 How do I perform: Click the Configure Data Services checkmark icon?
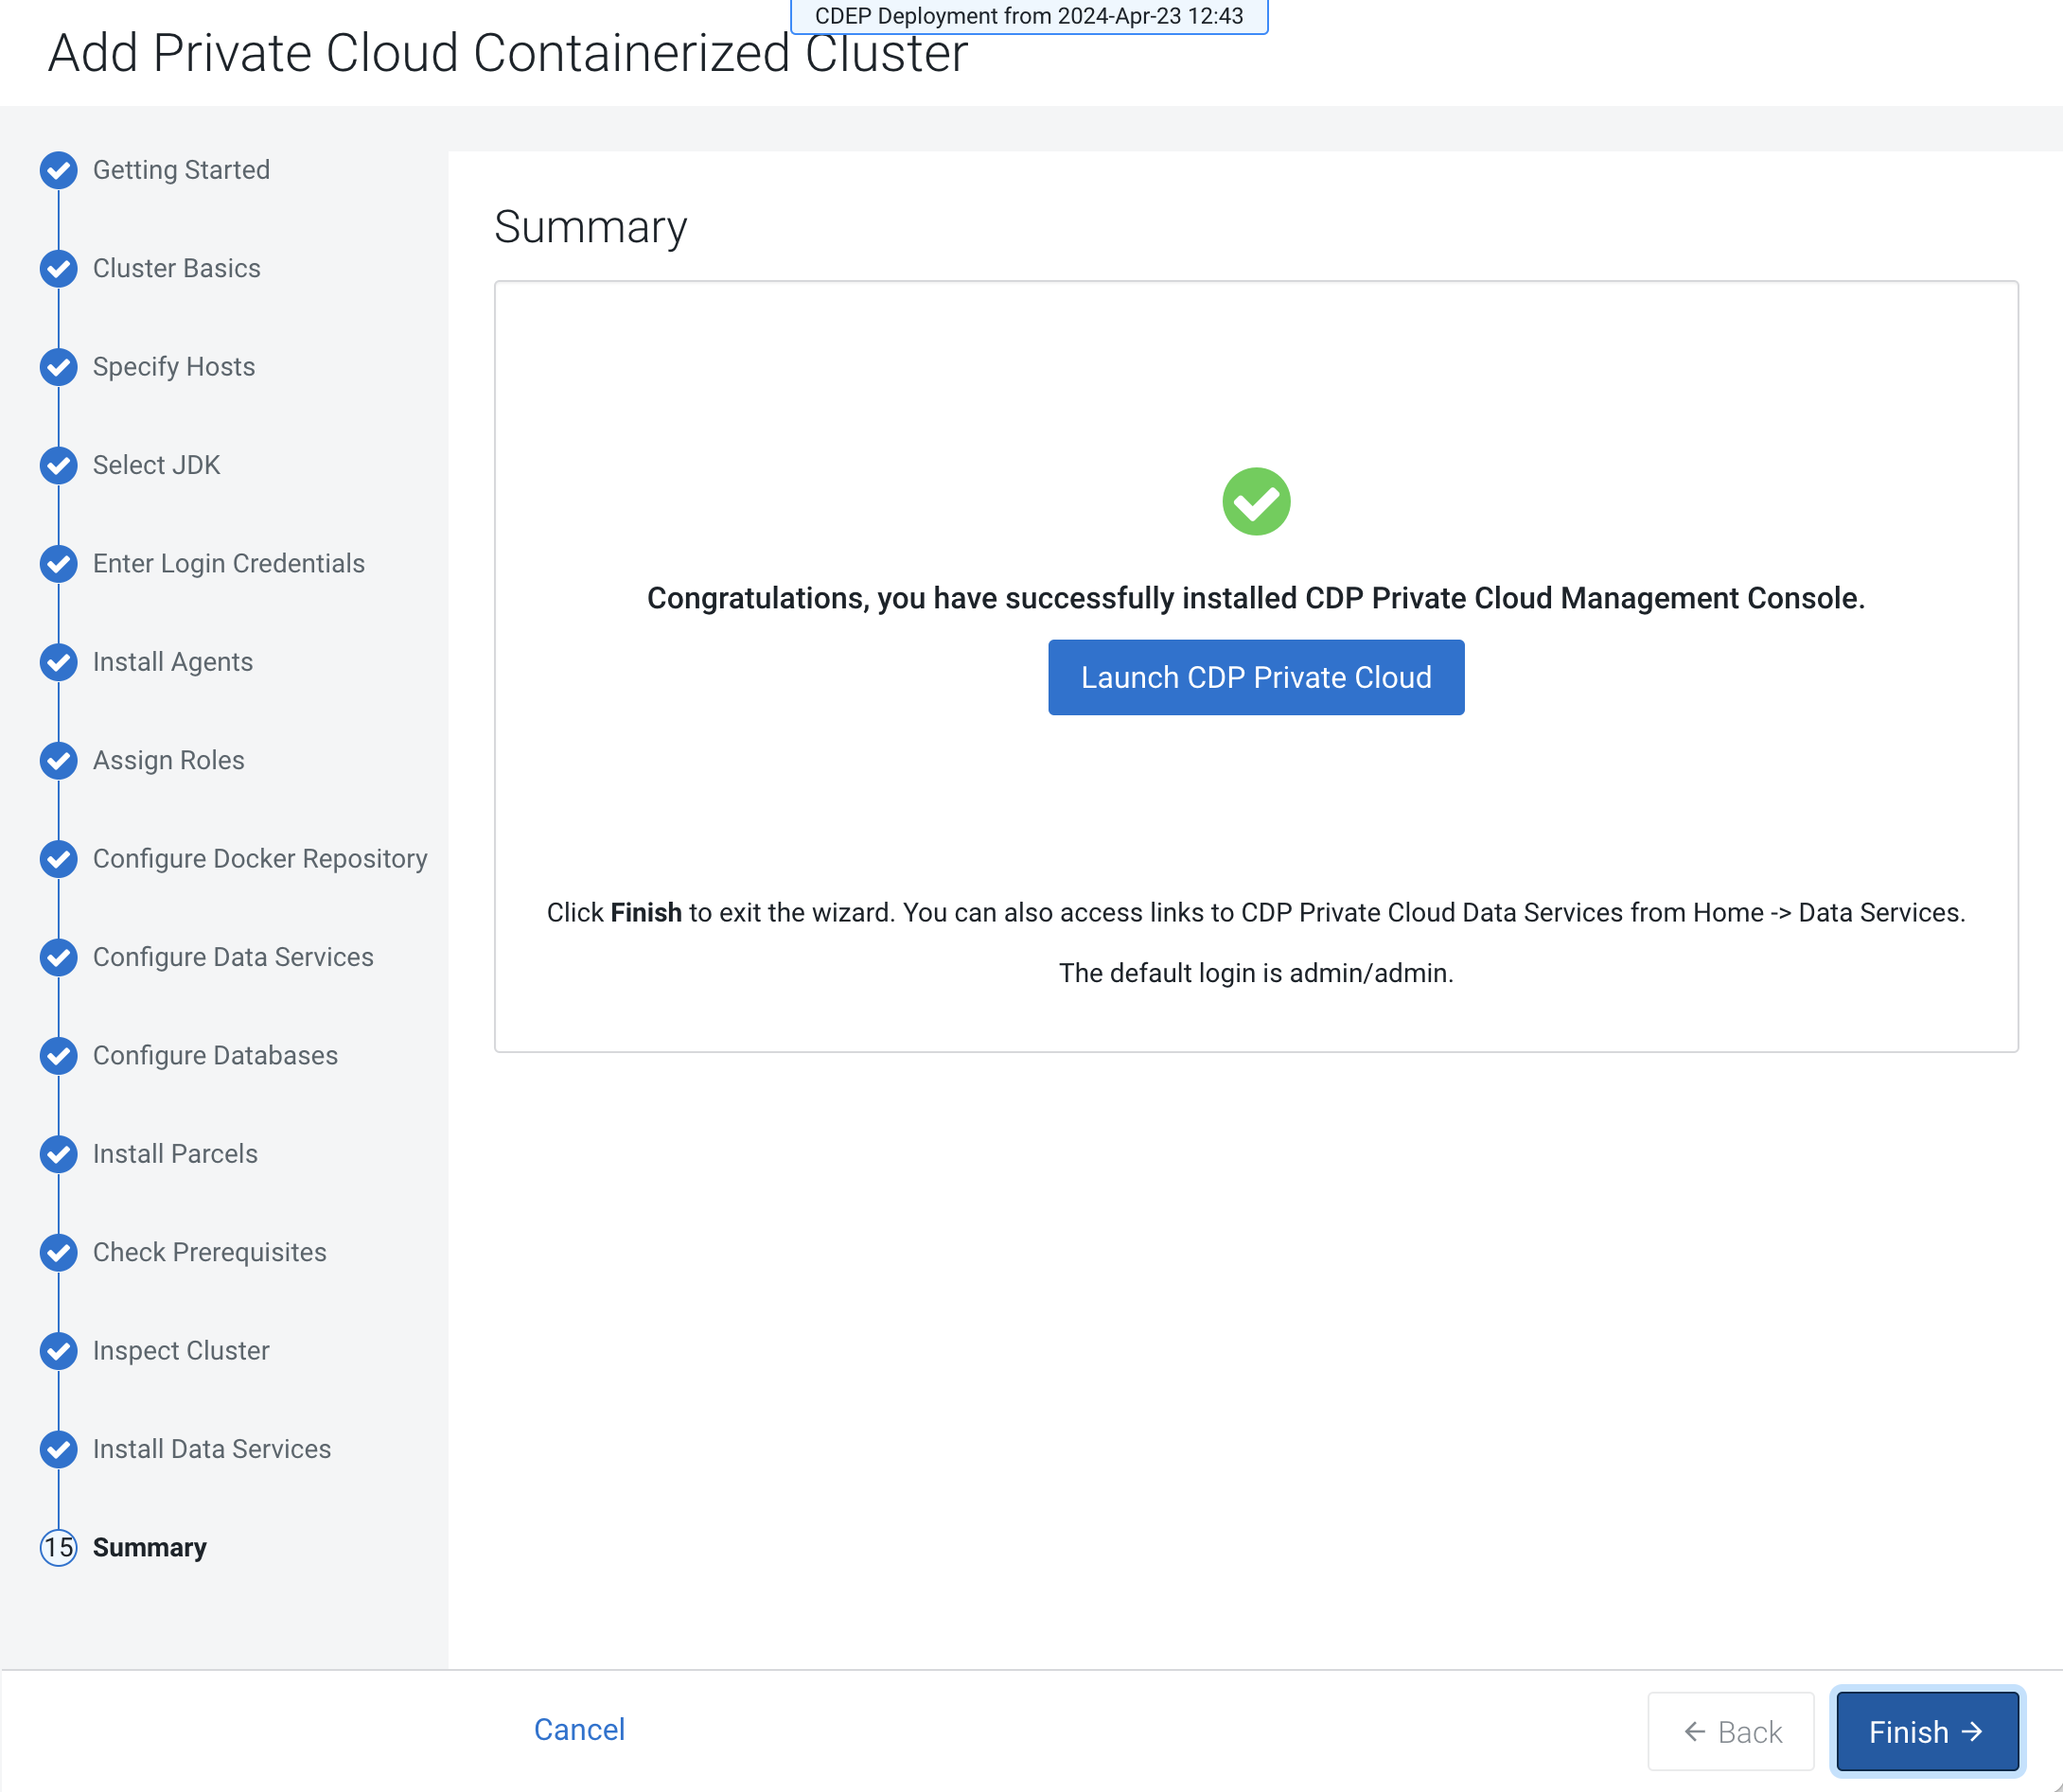(58, 957)
